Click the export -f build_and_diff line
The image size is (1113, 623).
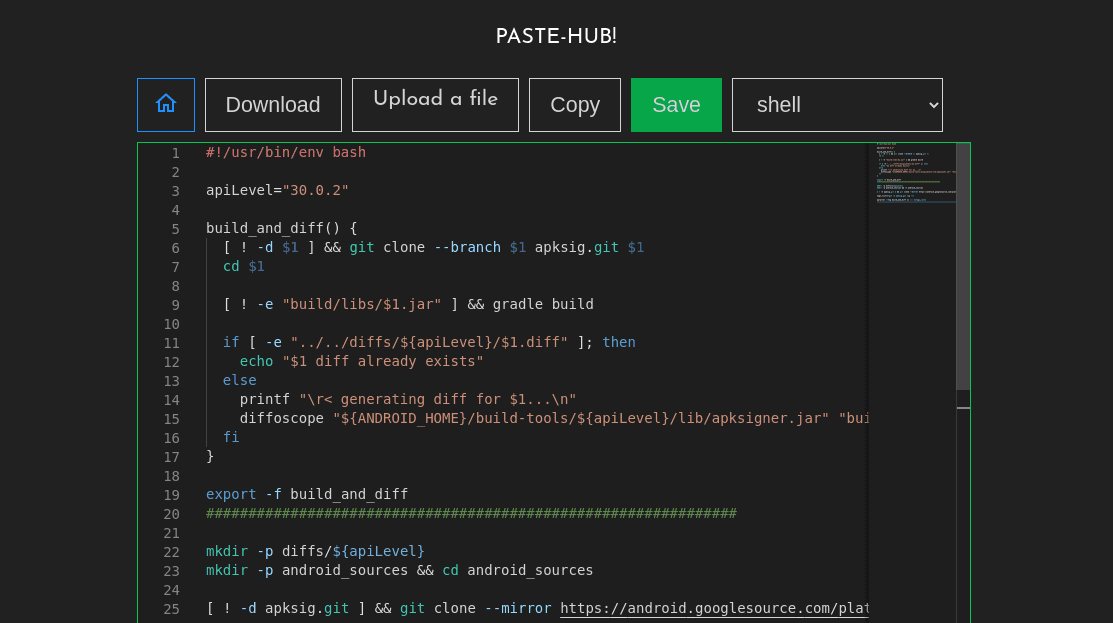(307, 494)
